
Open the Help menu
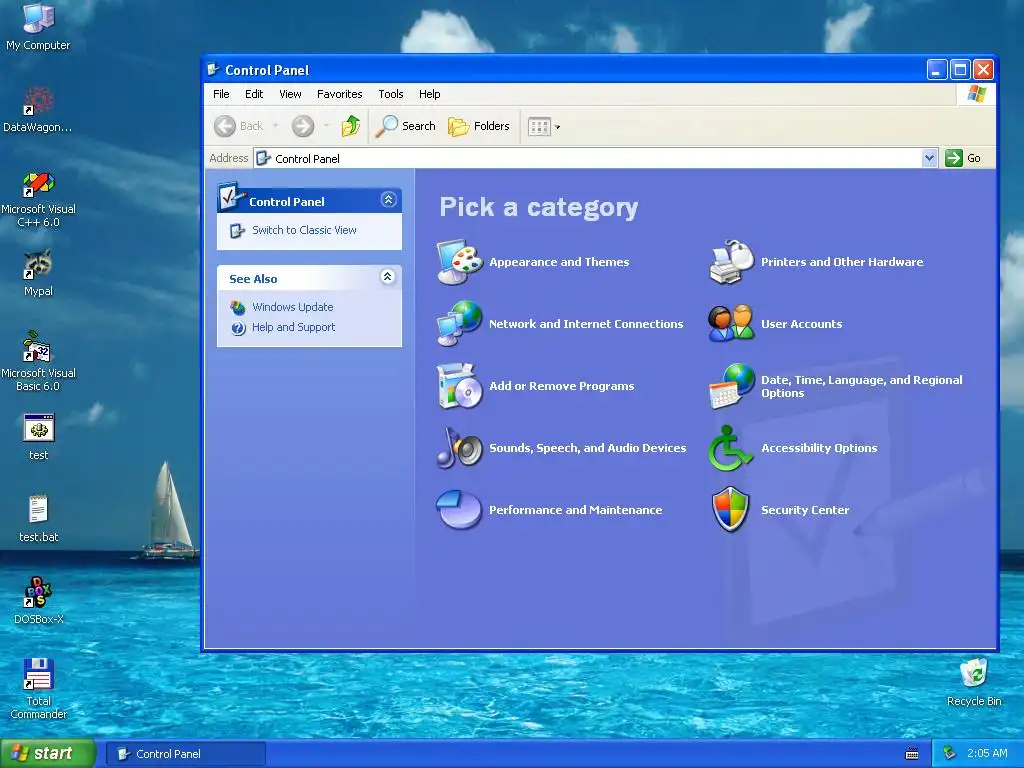coord(429,94)
